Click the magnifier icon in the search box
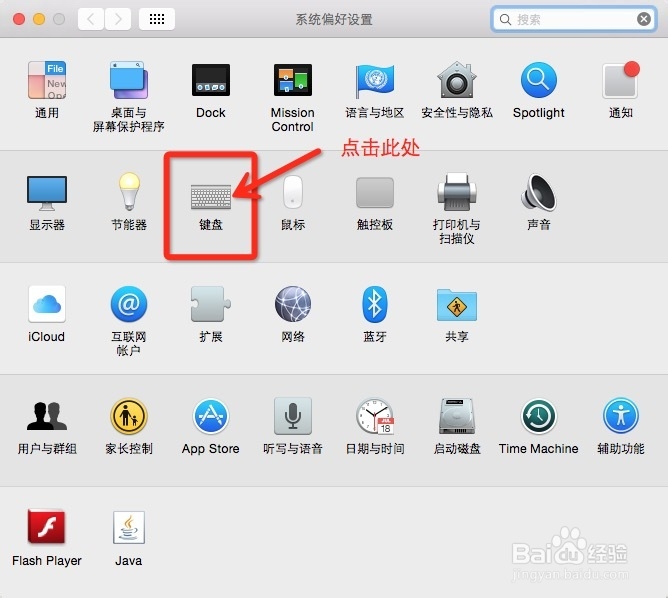Viewport: 668px width, 598px height. tap(505, 20)
